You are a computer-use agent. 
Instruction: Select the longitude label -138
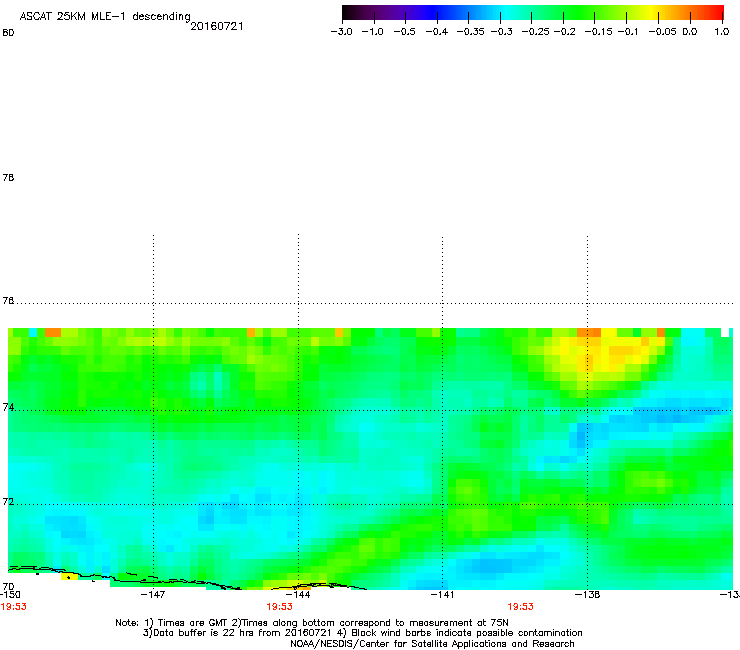[588, 595]
